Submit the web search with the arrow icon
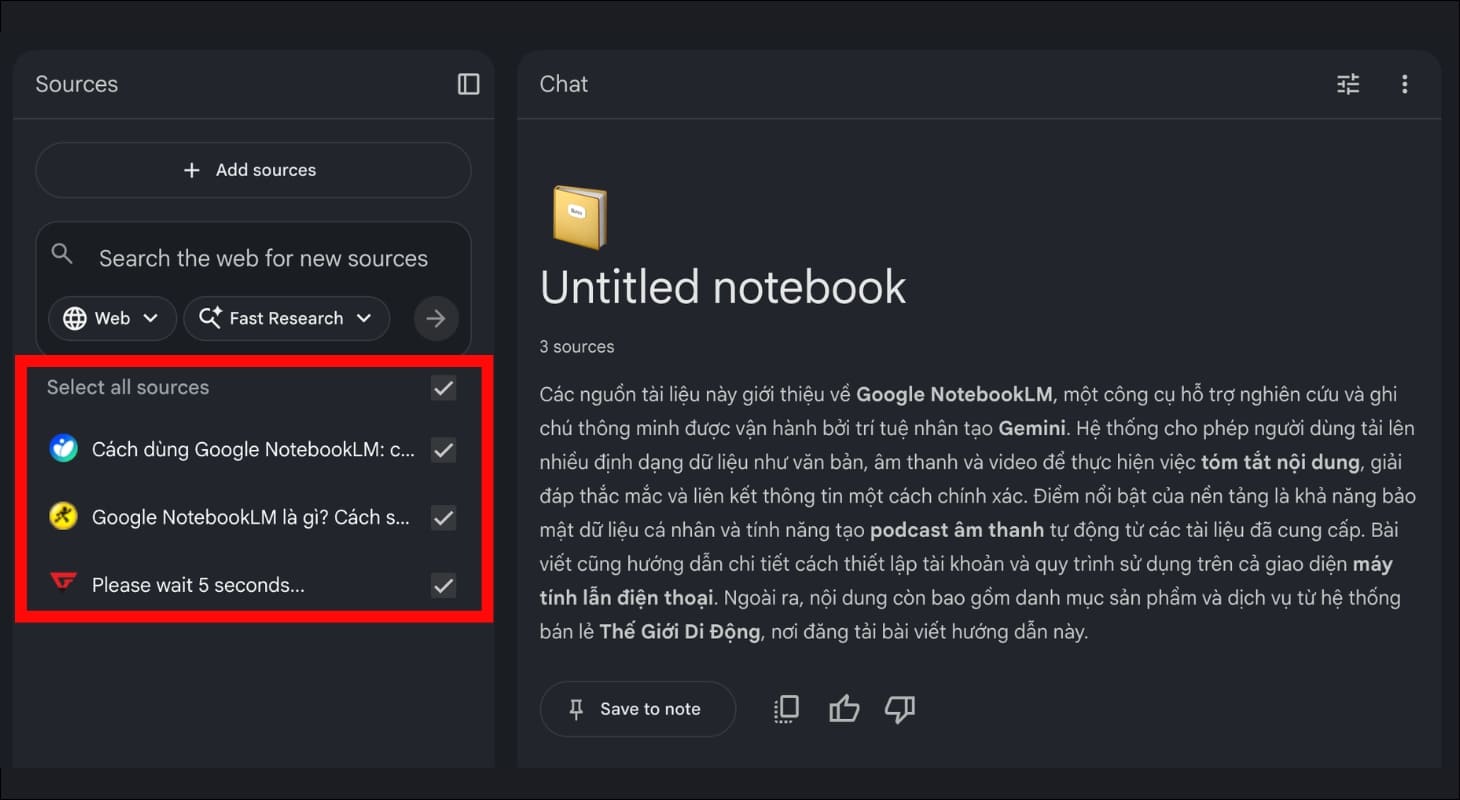Screen dimensions: 1460x800 coord(436,318)
